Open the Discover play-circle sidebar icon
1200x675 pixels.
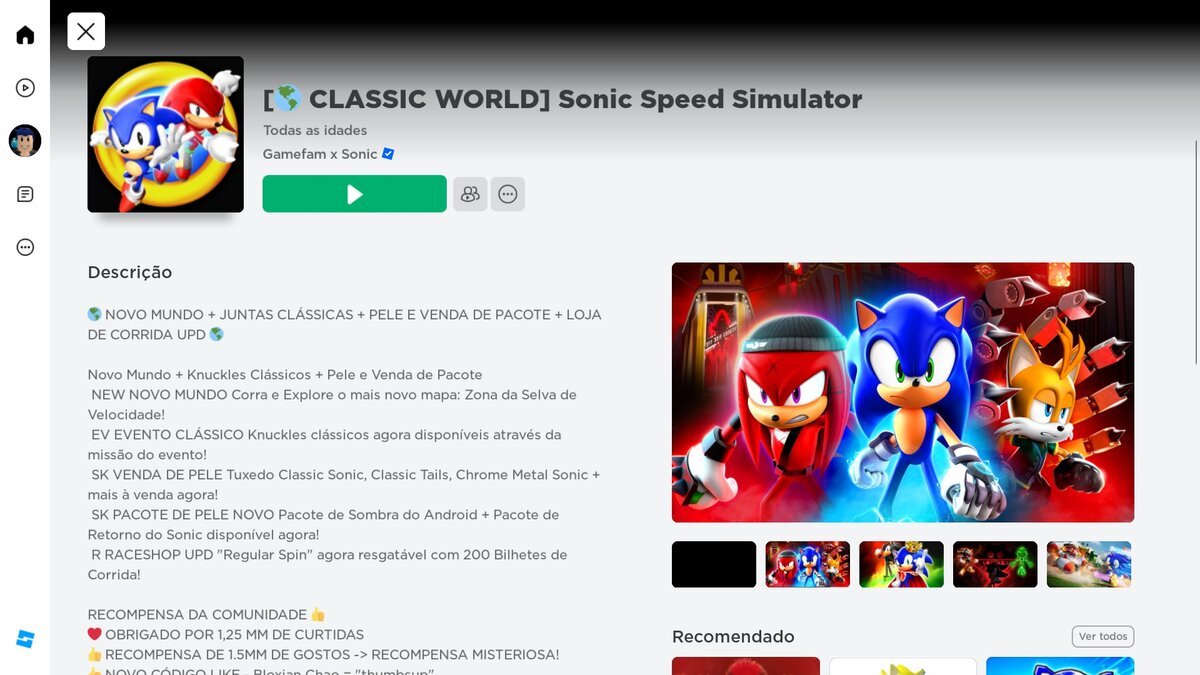tap(25, 88)
